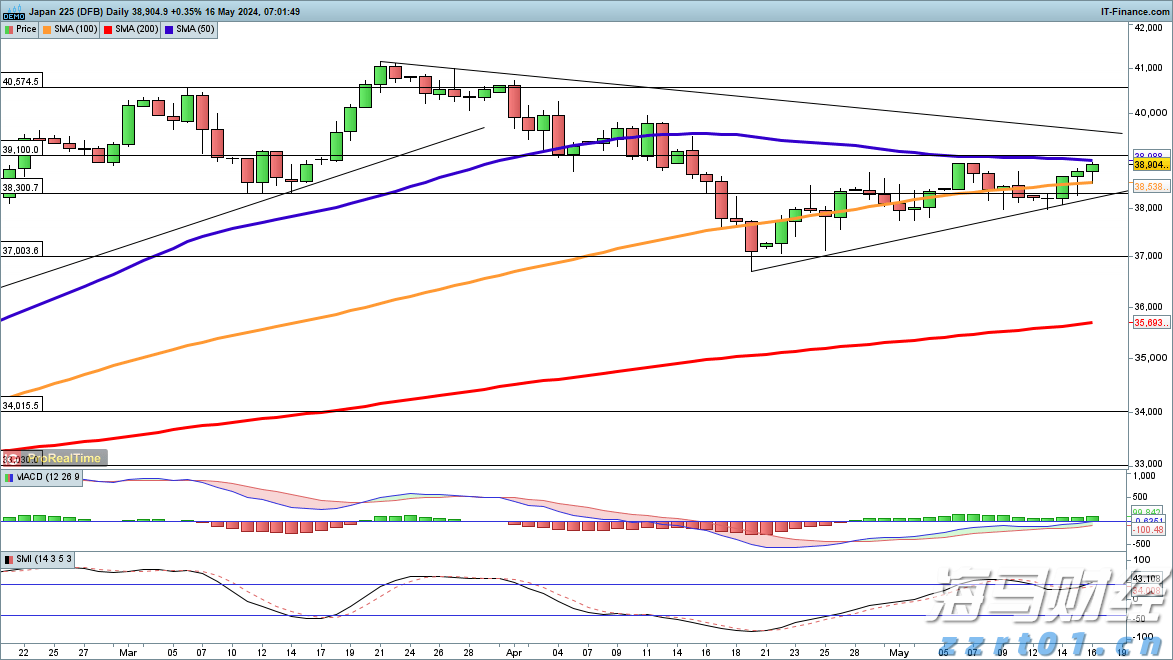1173x660 pixels.
Task: Click the green-red Price legend icon
Action: [8, 29]
